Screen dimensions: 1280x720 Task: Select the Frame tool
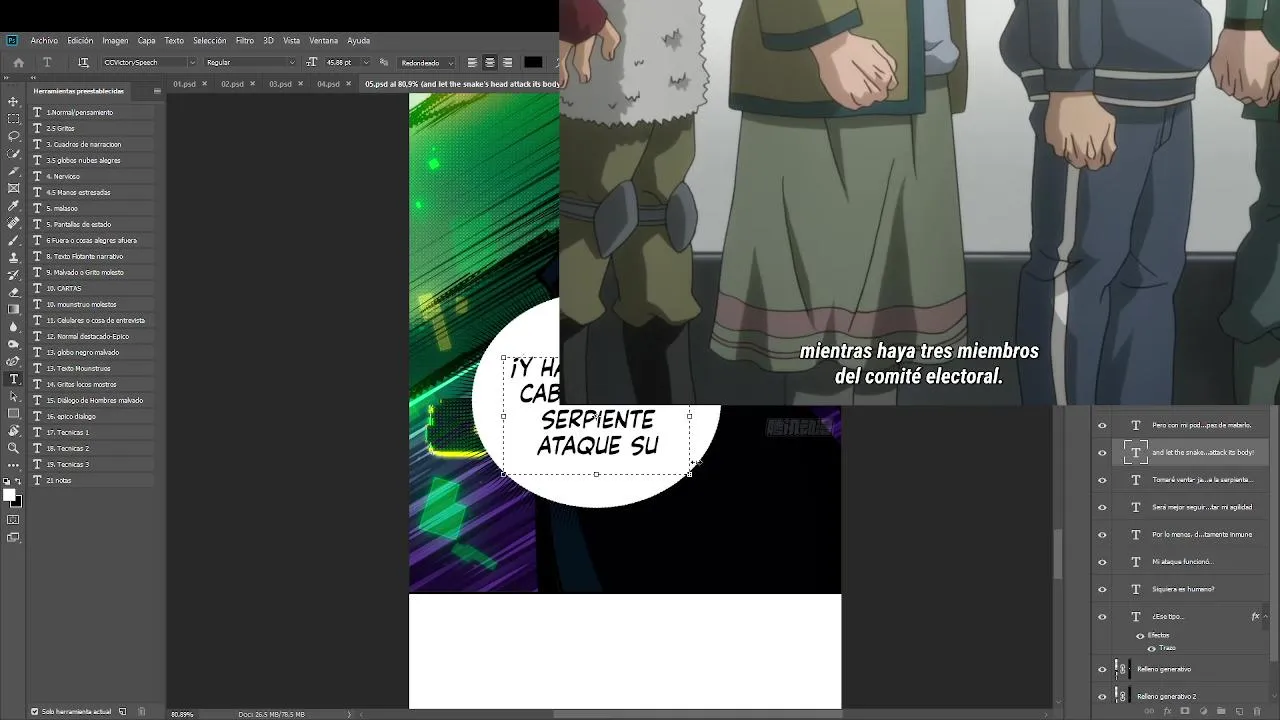coord(13,188)
